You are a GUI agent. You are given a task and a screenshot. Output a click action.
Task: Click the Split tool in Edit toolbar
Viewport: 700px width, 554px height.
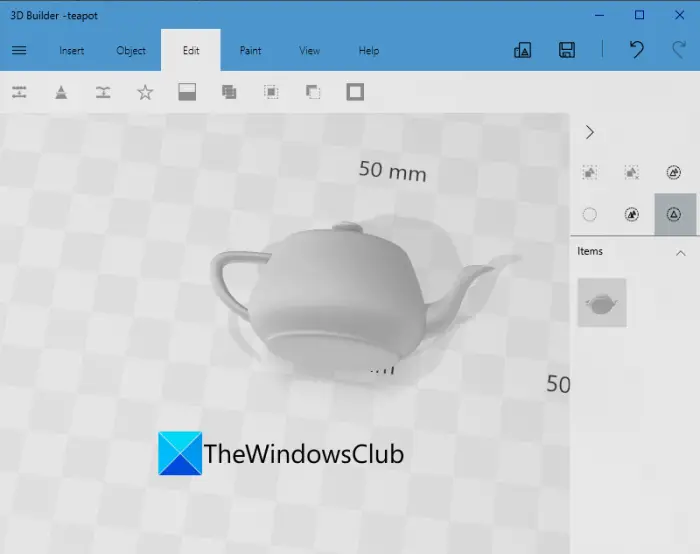(19, 92)
